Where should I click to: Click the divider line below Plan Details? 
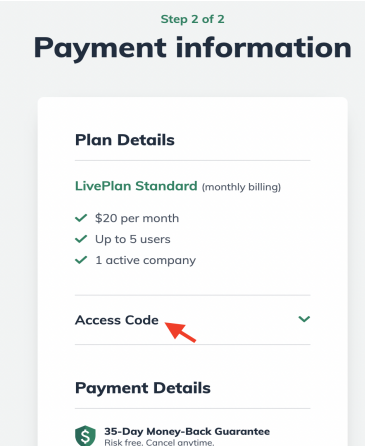(x=193, y=160)
